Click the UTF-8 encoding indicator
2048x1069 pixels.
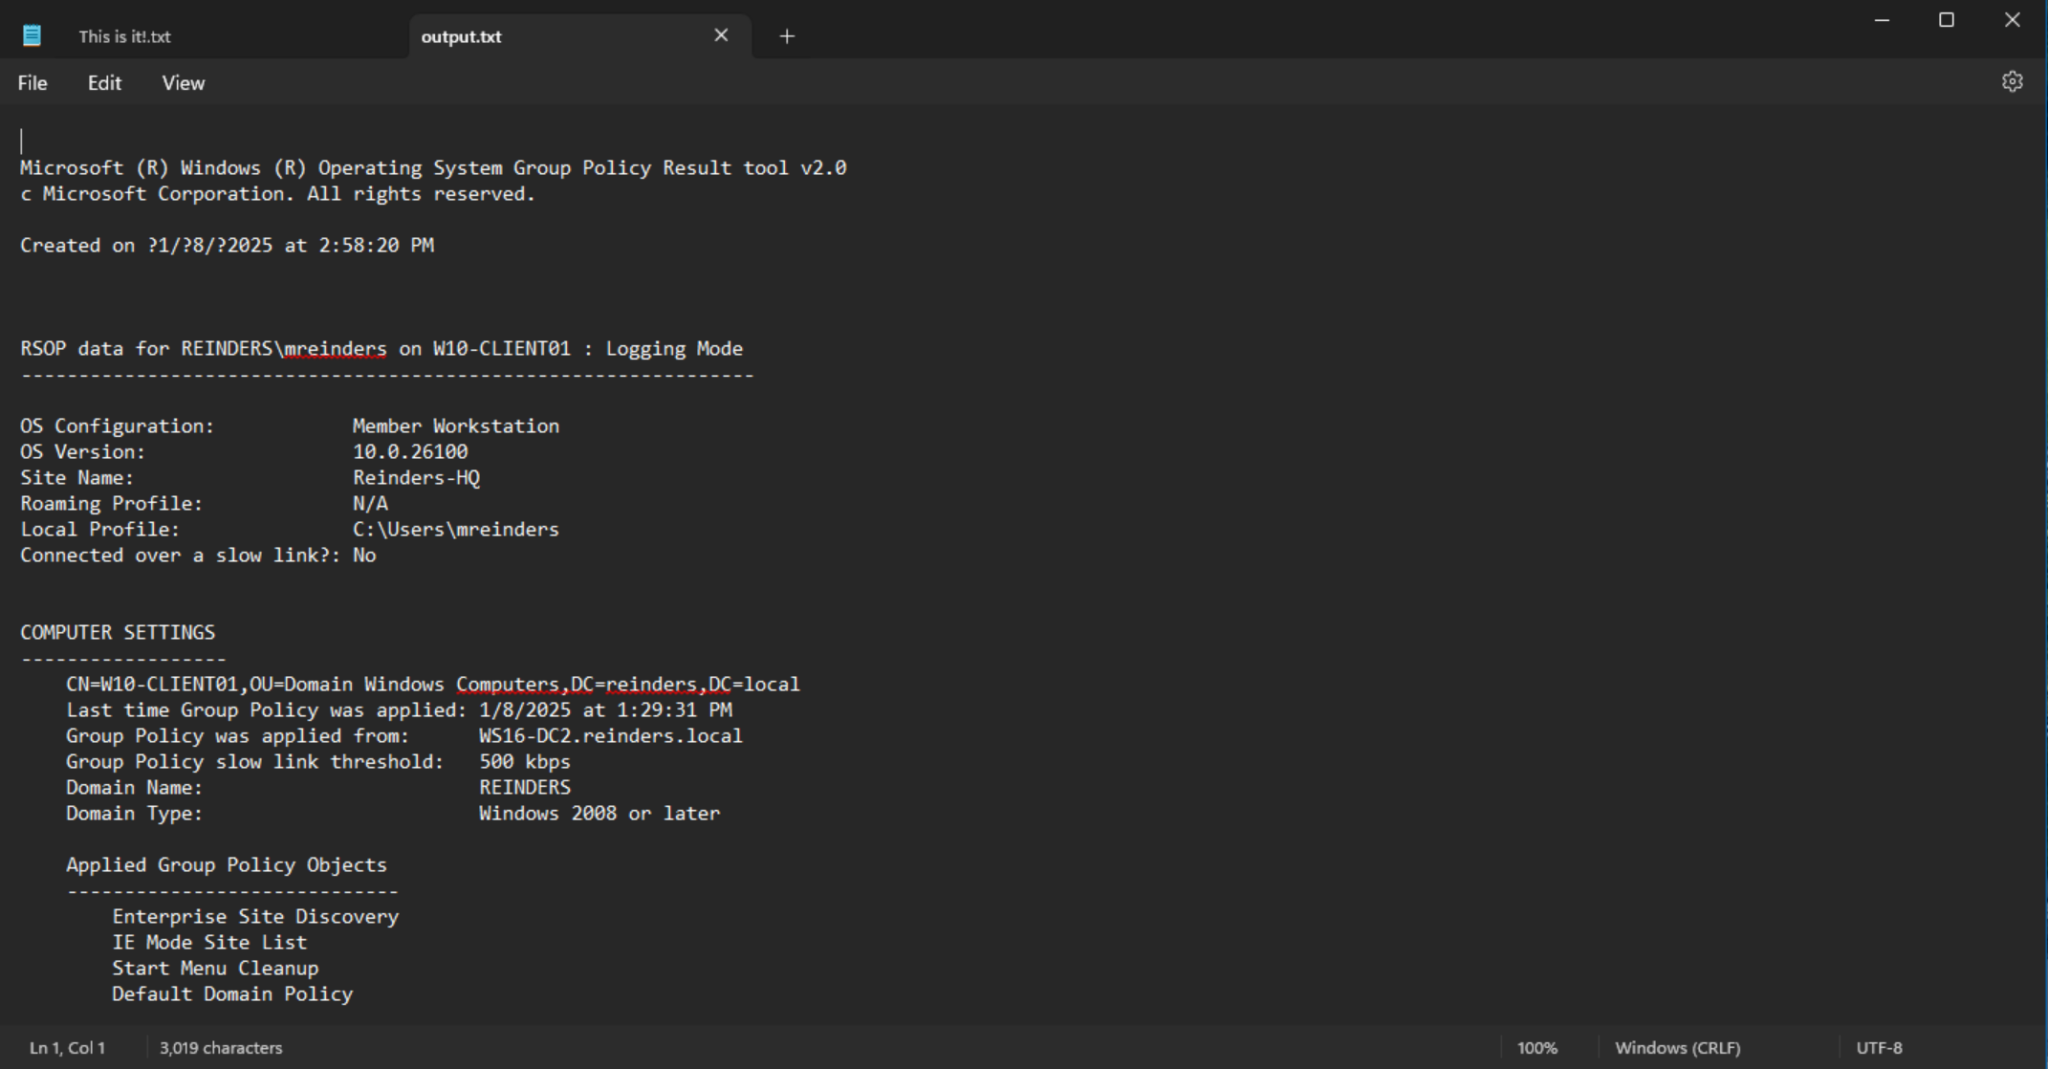[x=1879, y=1047]
